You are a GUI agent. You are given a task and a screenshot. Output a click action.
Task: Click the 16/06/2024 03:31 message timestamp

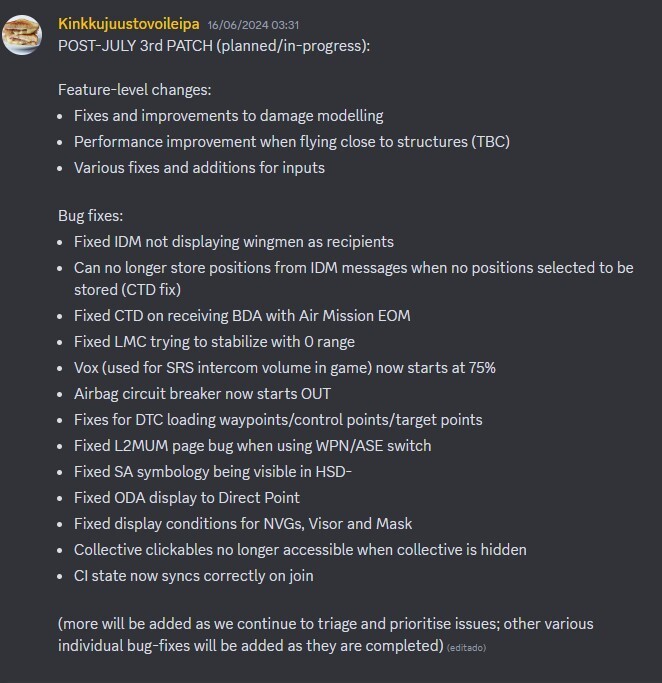click(x=253, y=25)
